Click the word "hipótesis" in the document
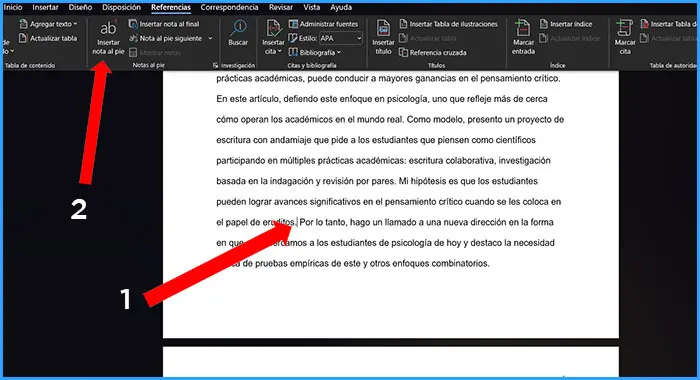 428,181
